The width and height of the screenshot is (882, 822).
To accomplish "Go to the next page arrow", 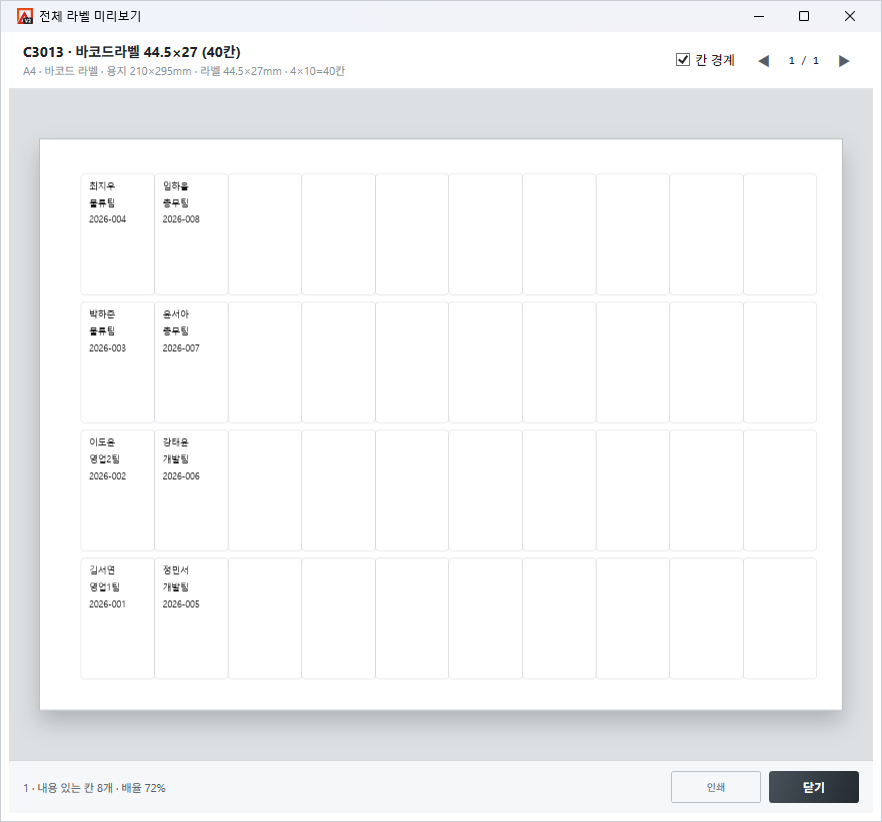I will click(x=844, y=61).
